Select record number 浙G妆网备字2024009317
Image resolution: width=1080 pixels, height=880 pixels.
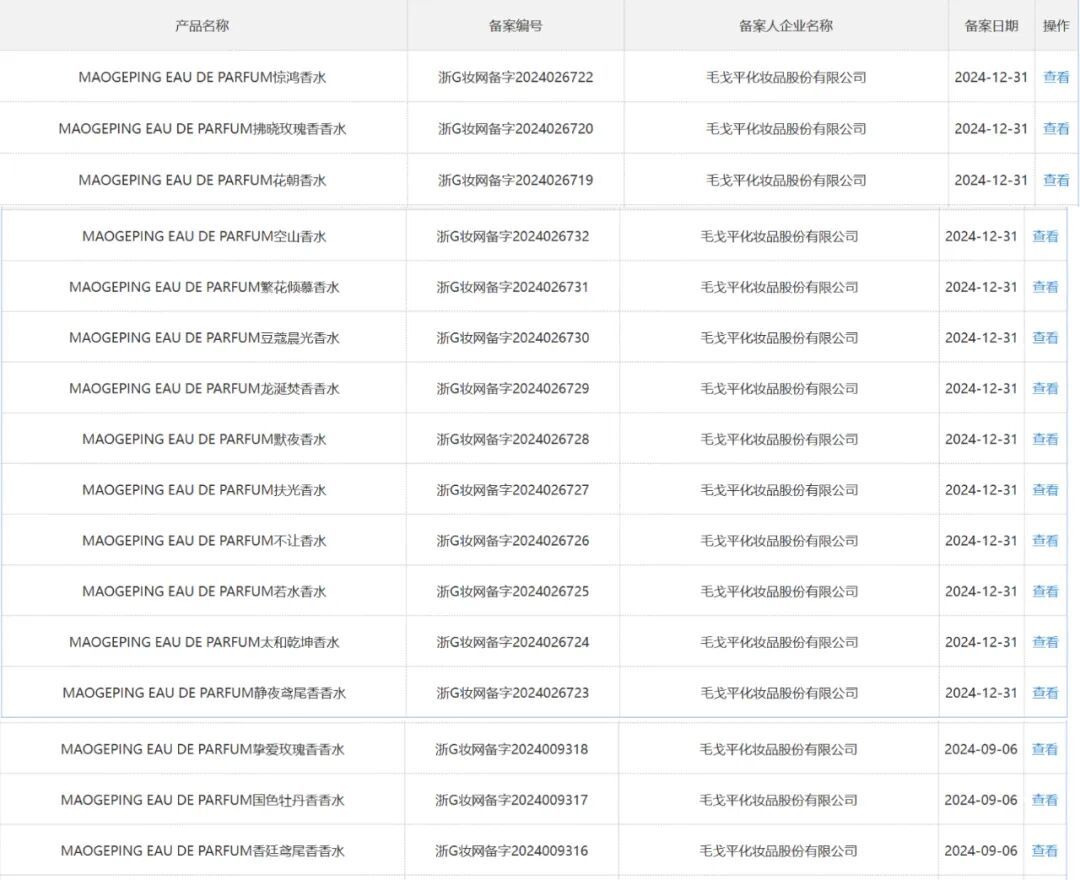(x=512, y=800)
